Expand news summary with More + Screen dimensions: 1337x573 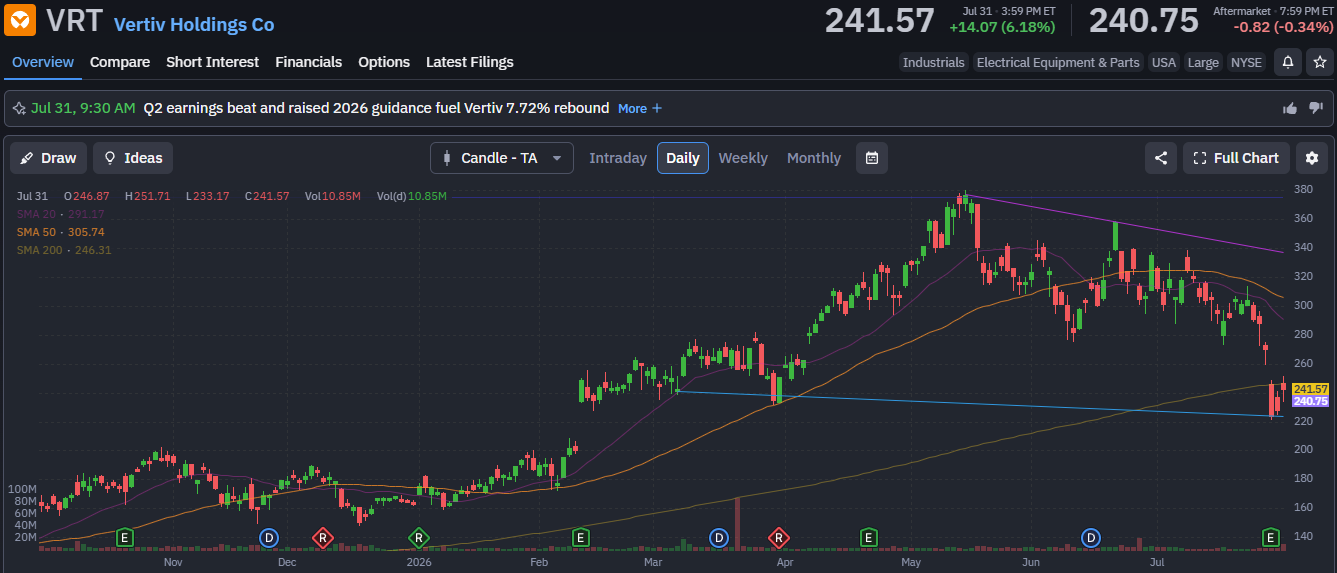point(640,108)
